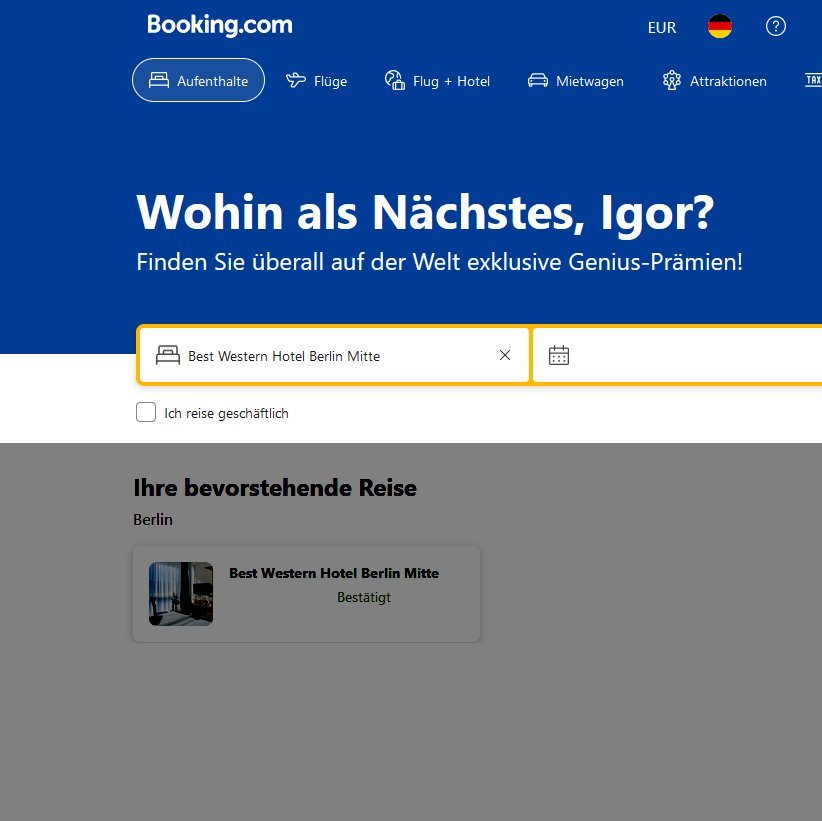Select the Aufenthalte tab
Viewport: 822px width, 821px height.
point(198,80)
